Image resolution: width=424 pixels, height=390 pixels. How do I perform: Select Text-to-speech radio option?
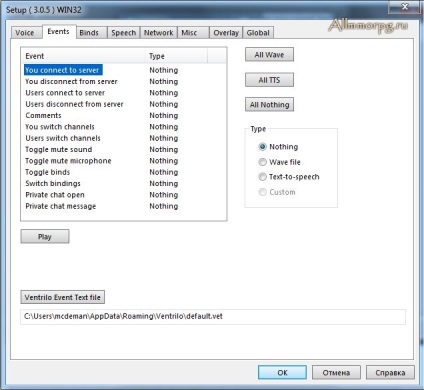[263, 177]
